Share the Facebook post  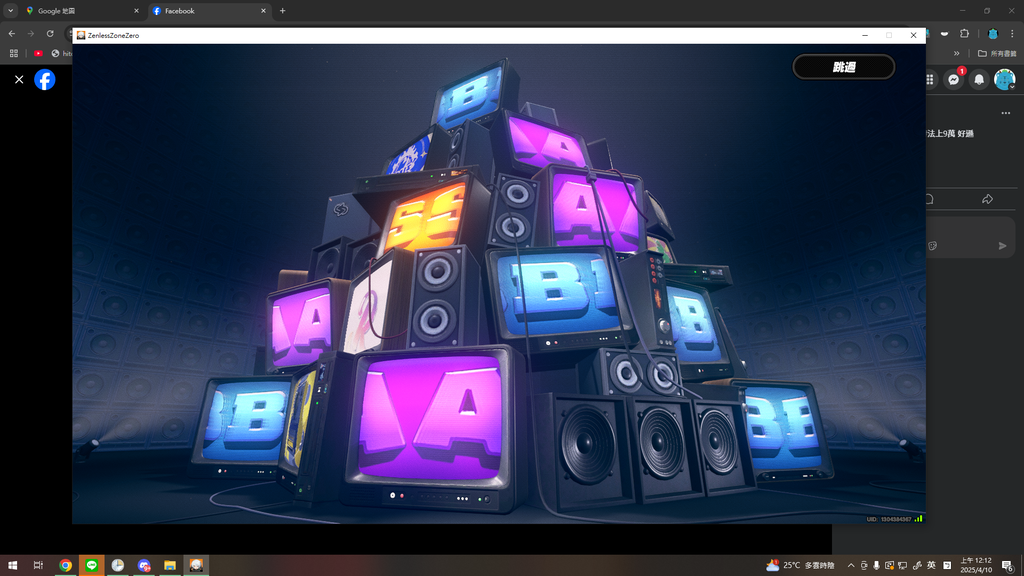click(x=987, y=199)
